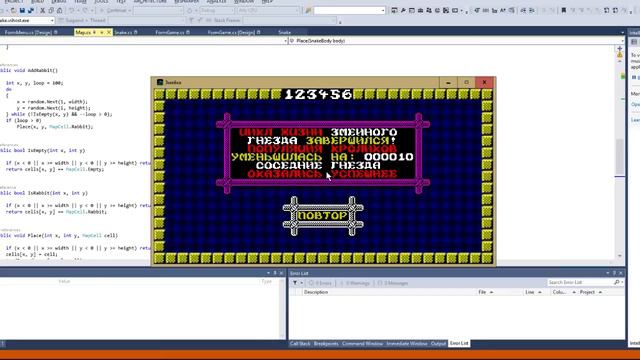Click the IsEmpty(int x, int y) method signature
This screenshot has width=640, height=360.
coord(56,151)
